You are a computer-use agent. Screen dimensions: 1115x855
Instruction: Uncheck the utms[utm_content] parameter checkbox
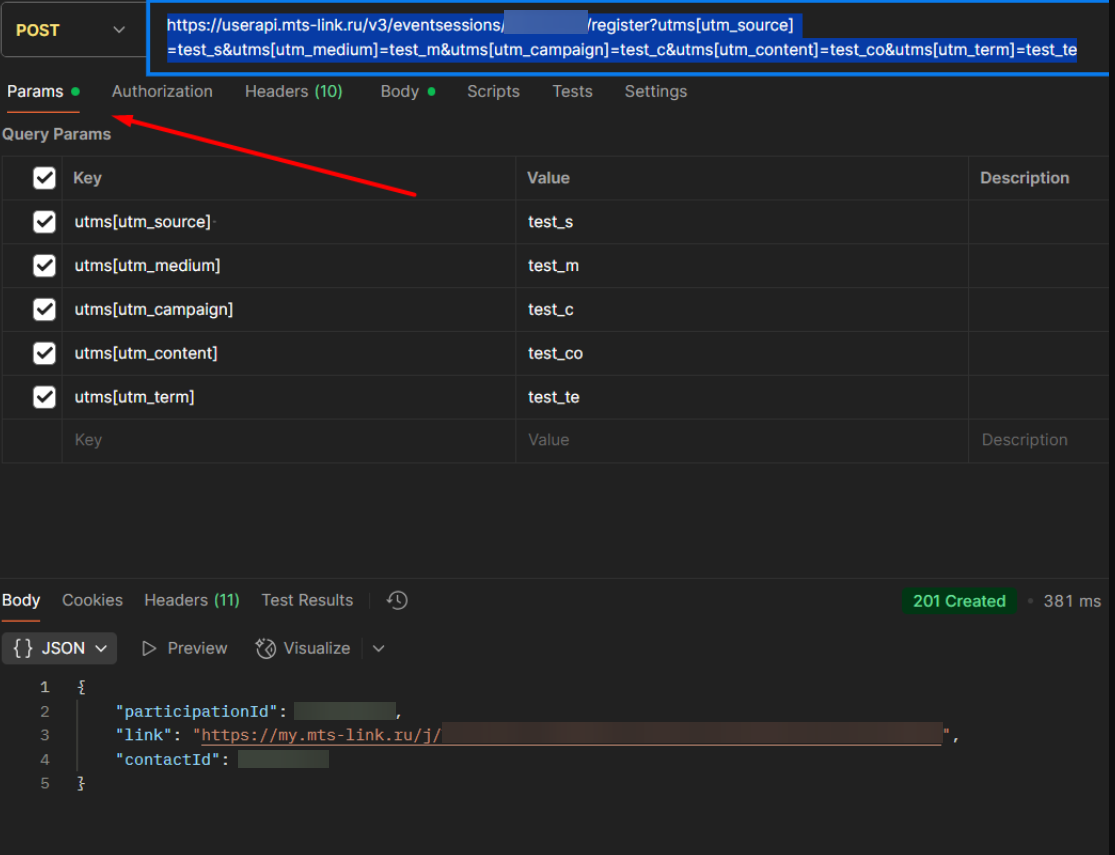pyautogui.click(x=44, y=353)
